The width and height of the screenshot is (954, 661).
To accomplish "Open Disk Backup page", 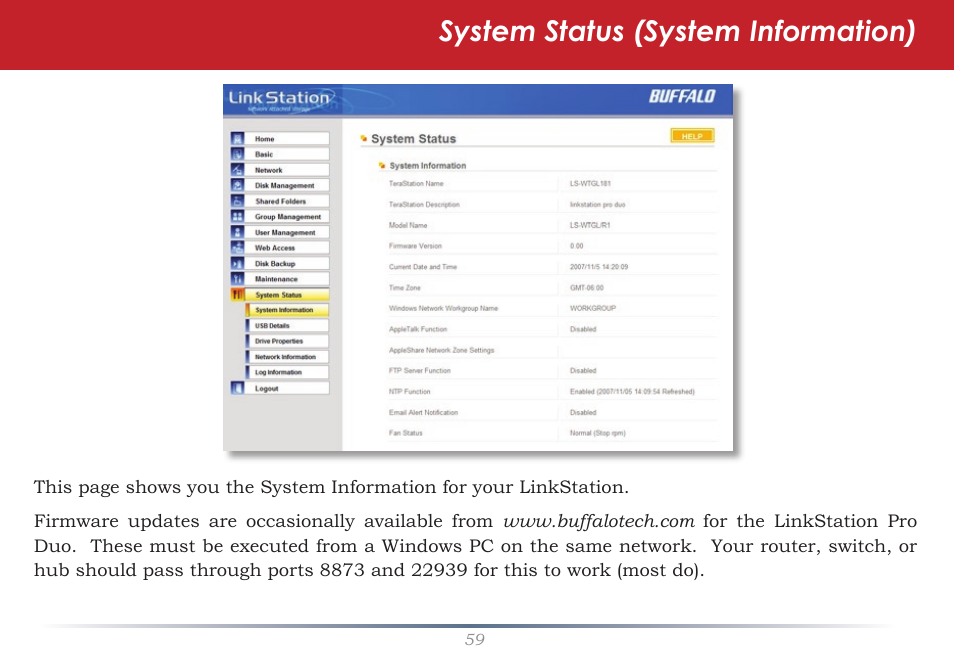I will 287,264.
